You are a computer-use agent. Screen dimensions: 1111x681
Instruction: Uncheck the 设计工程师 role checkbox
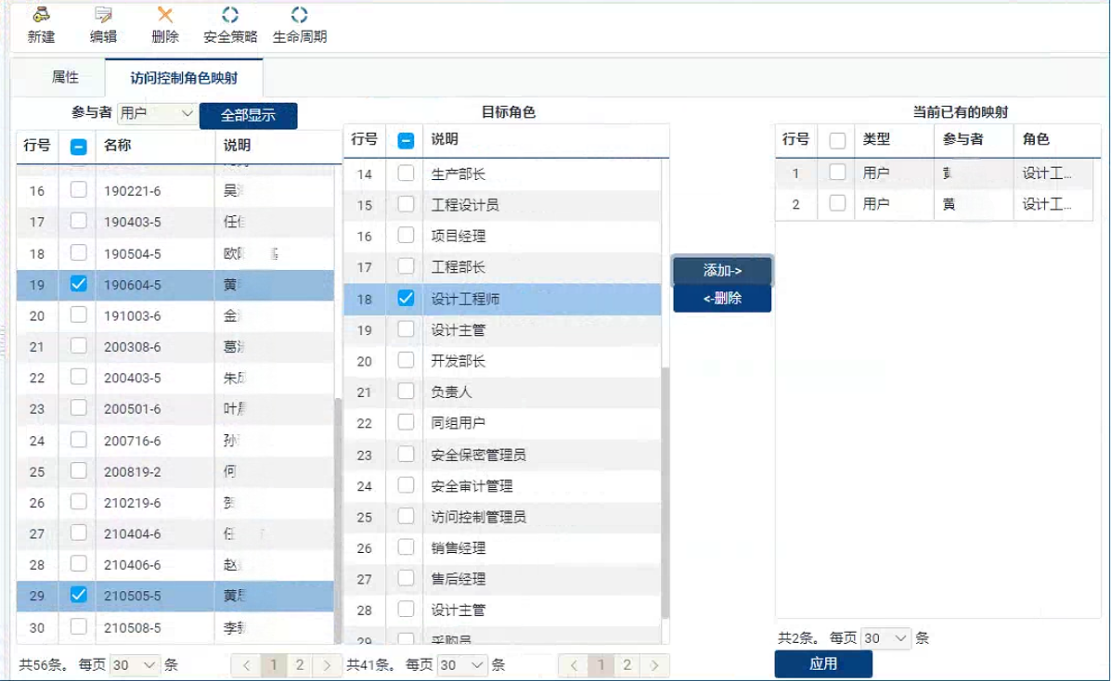[405, 298]
